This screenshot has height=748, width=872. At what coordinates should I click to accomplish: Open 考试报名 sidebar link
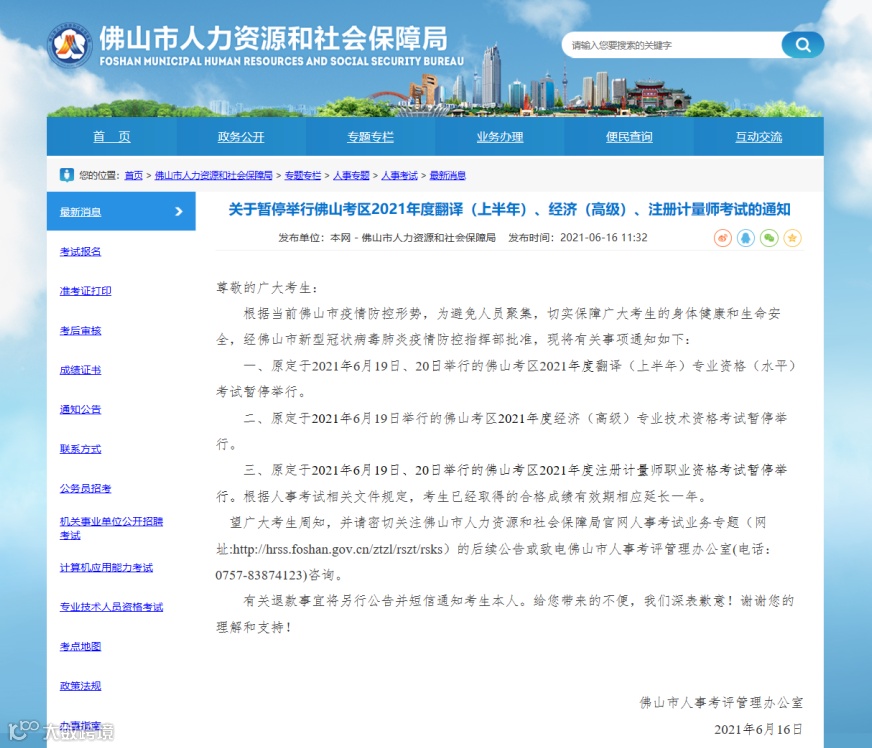pos(81,251)
